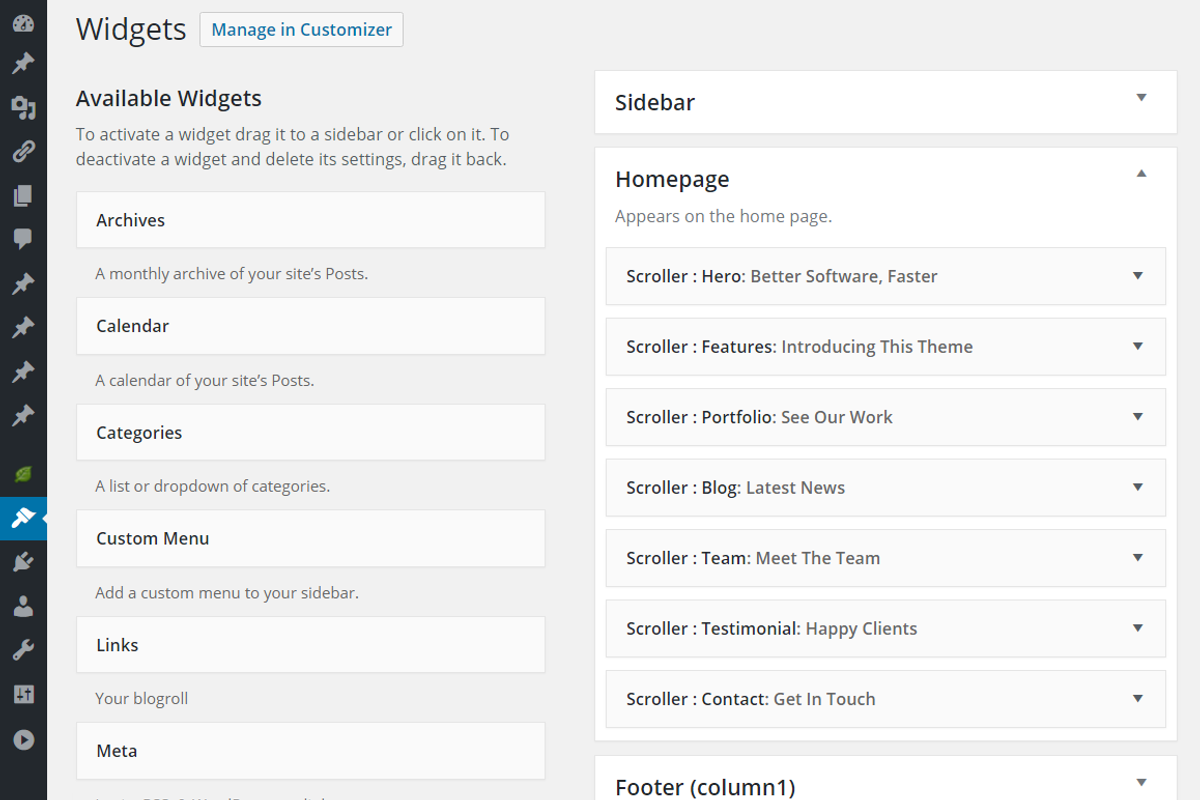Open the Users person icon
This screenshot has width=1200, height=800.
pos(23,606)
